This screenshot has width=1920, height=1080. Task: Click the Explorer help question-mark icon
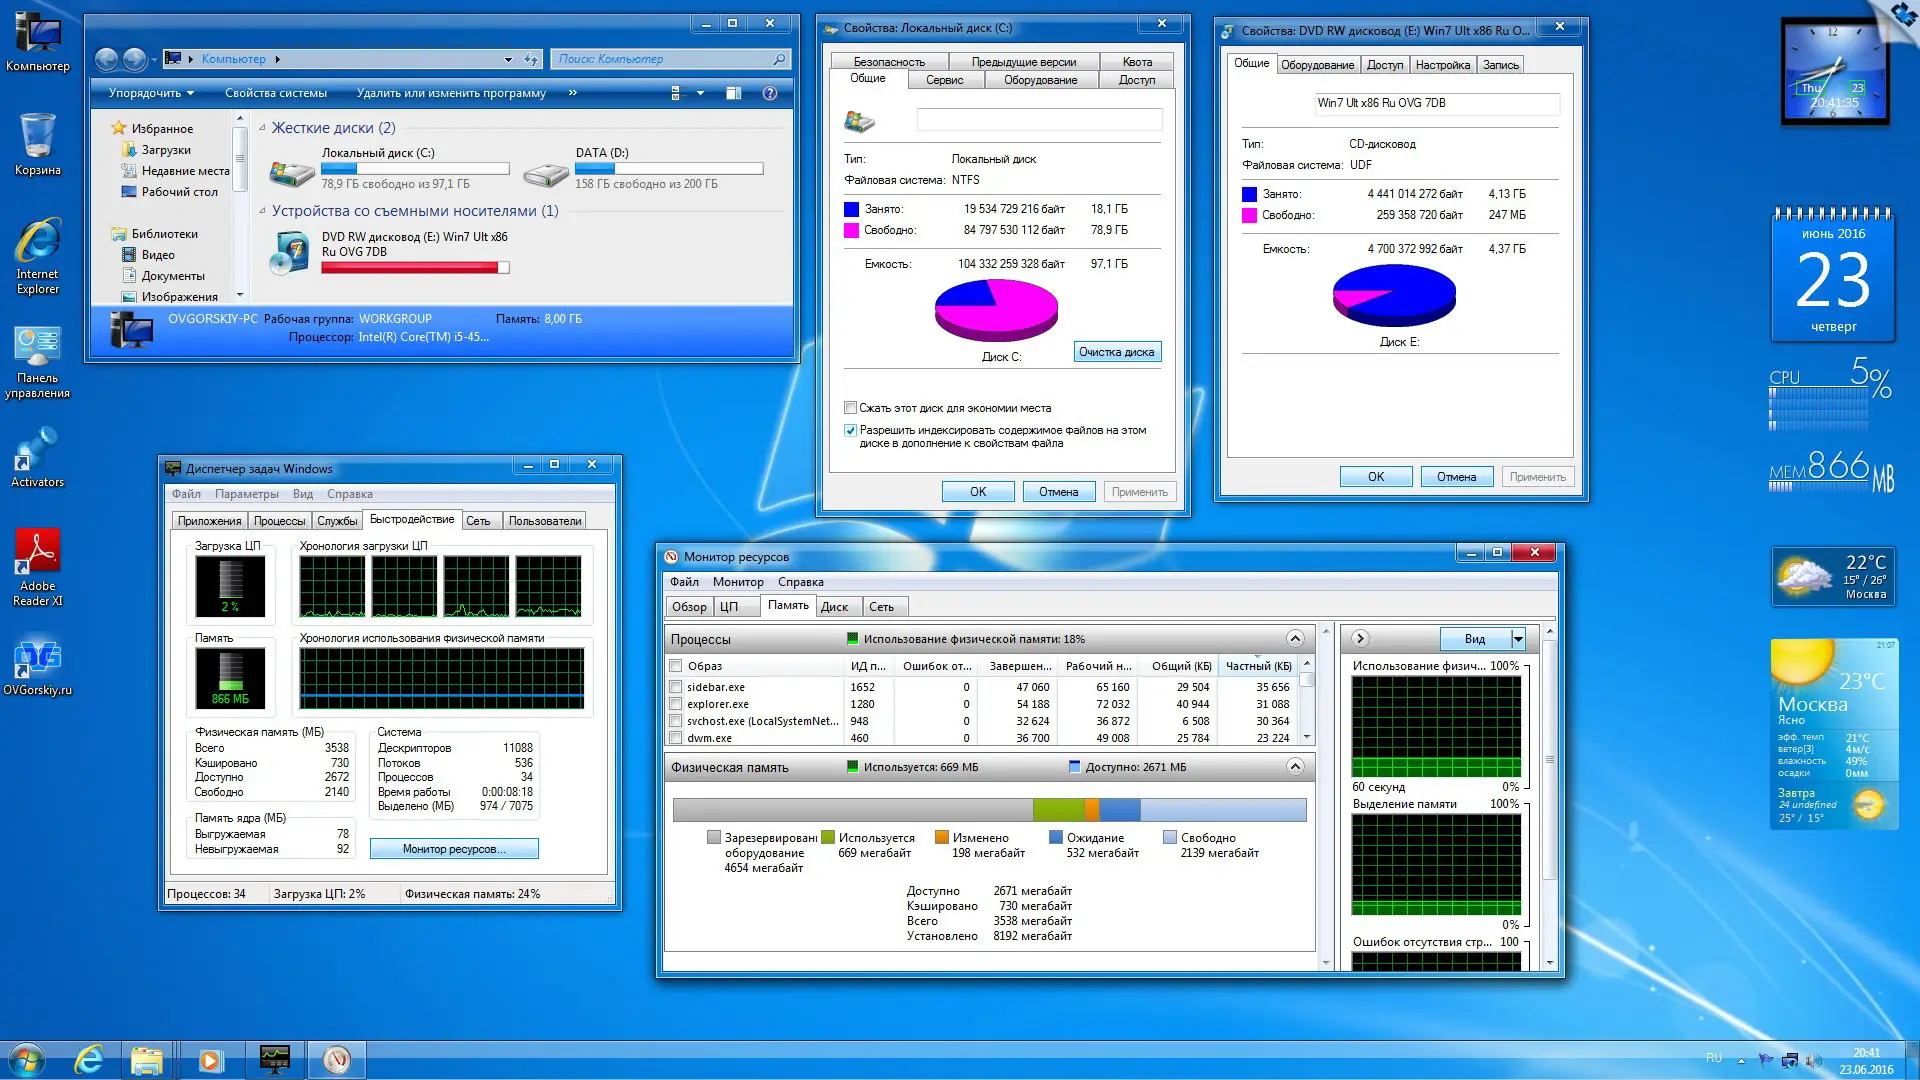[x=770, y=93]
